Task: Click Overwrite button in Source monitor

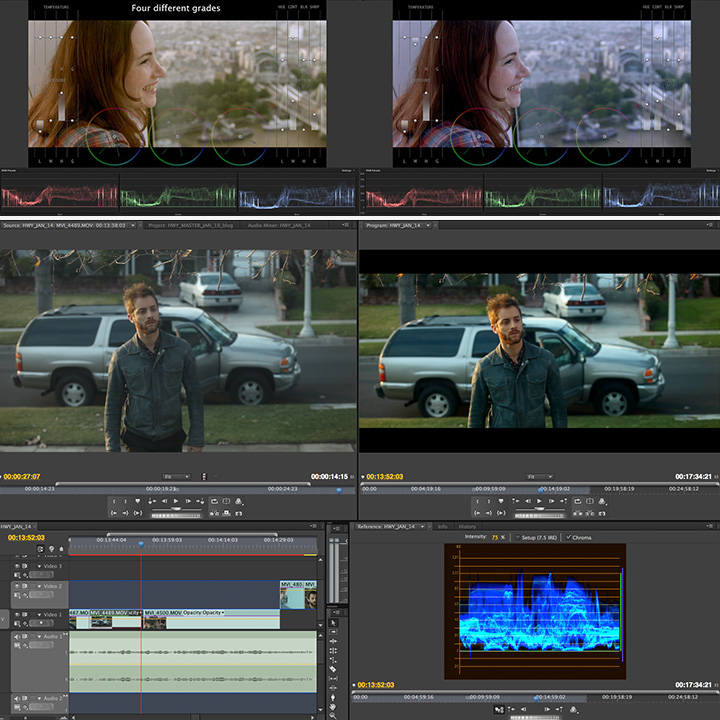Action: 226,513
